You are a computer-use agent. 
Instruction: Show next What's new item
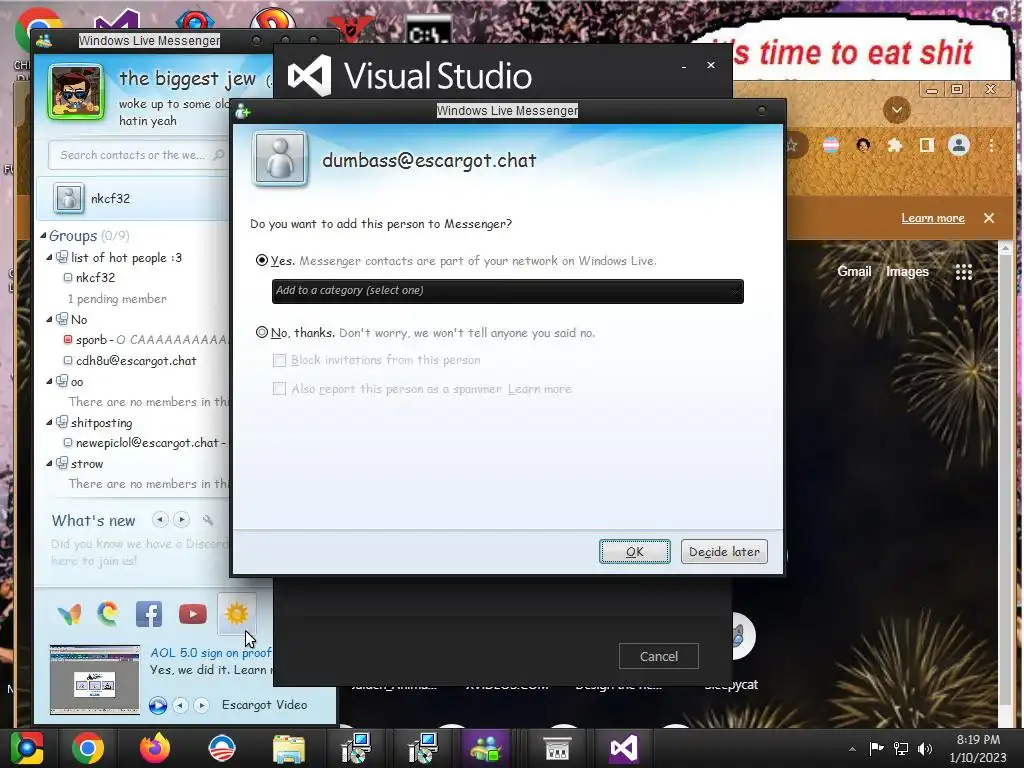click(182, 520)
